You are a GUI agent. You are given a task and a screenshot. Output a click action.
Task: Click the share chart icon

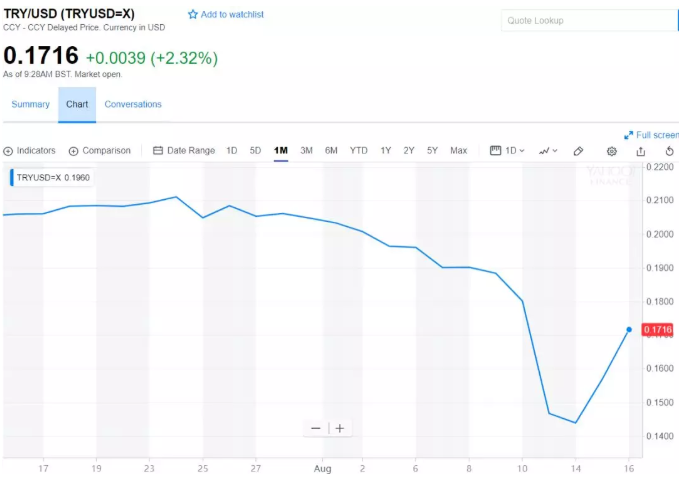(641, 151)
